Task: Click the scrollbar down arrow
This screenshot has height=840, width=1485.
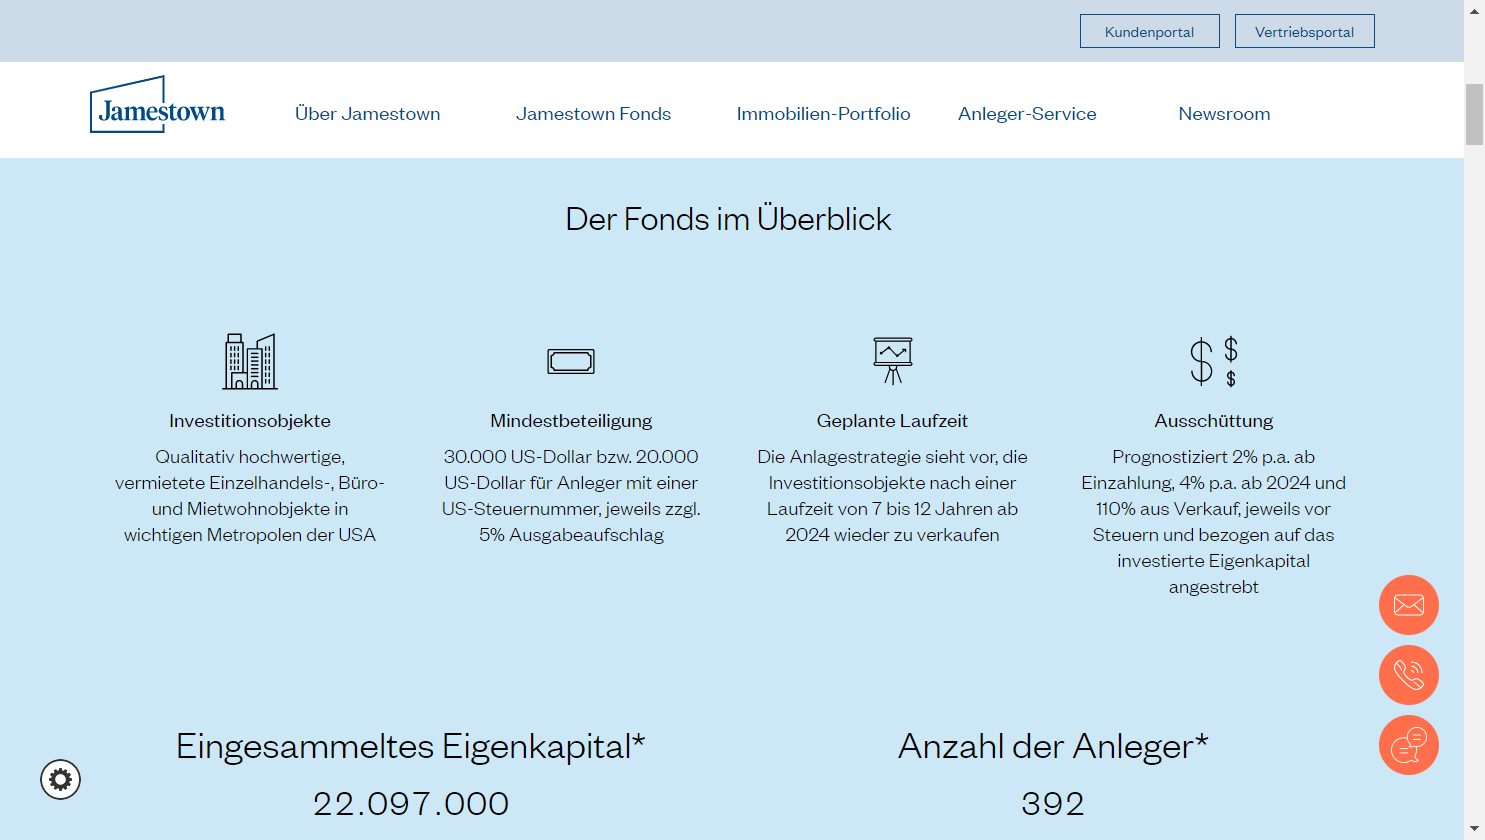Action: [x=1474, y=830]
